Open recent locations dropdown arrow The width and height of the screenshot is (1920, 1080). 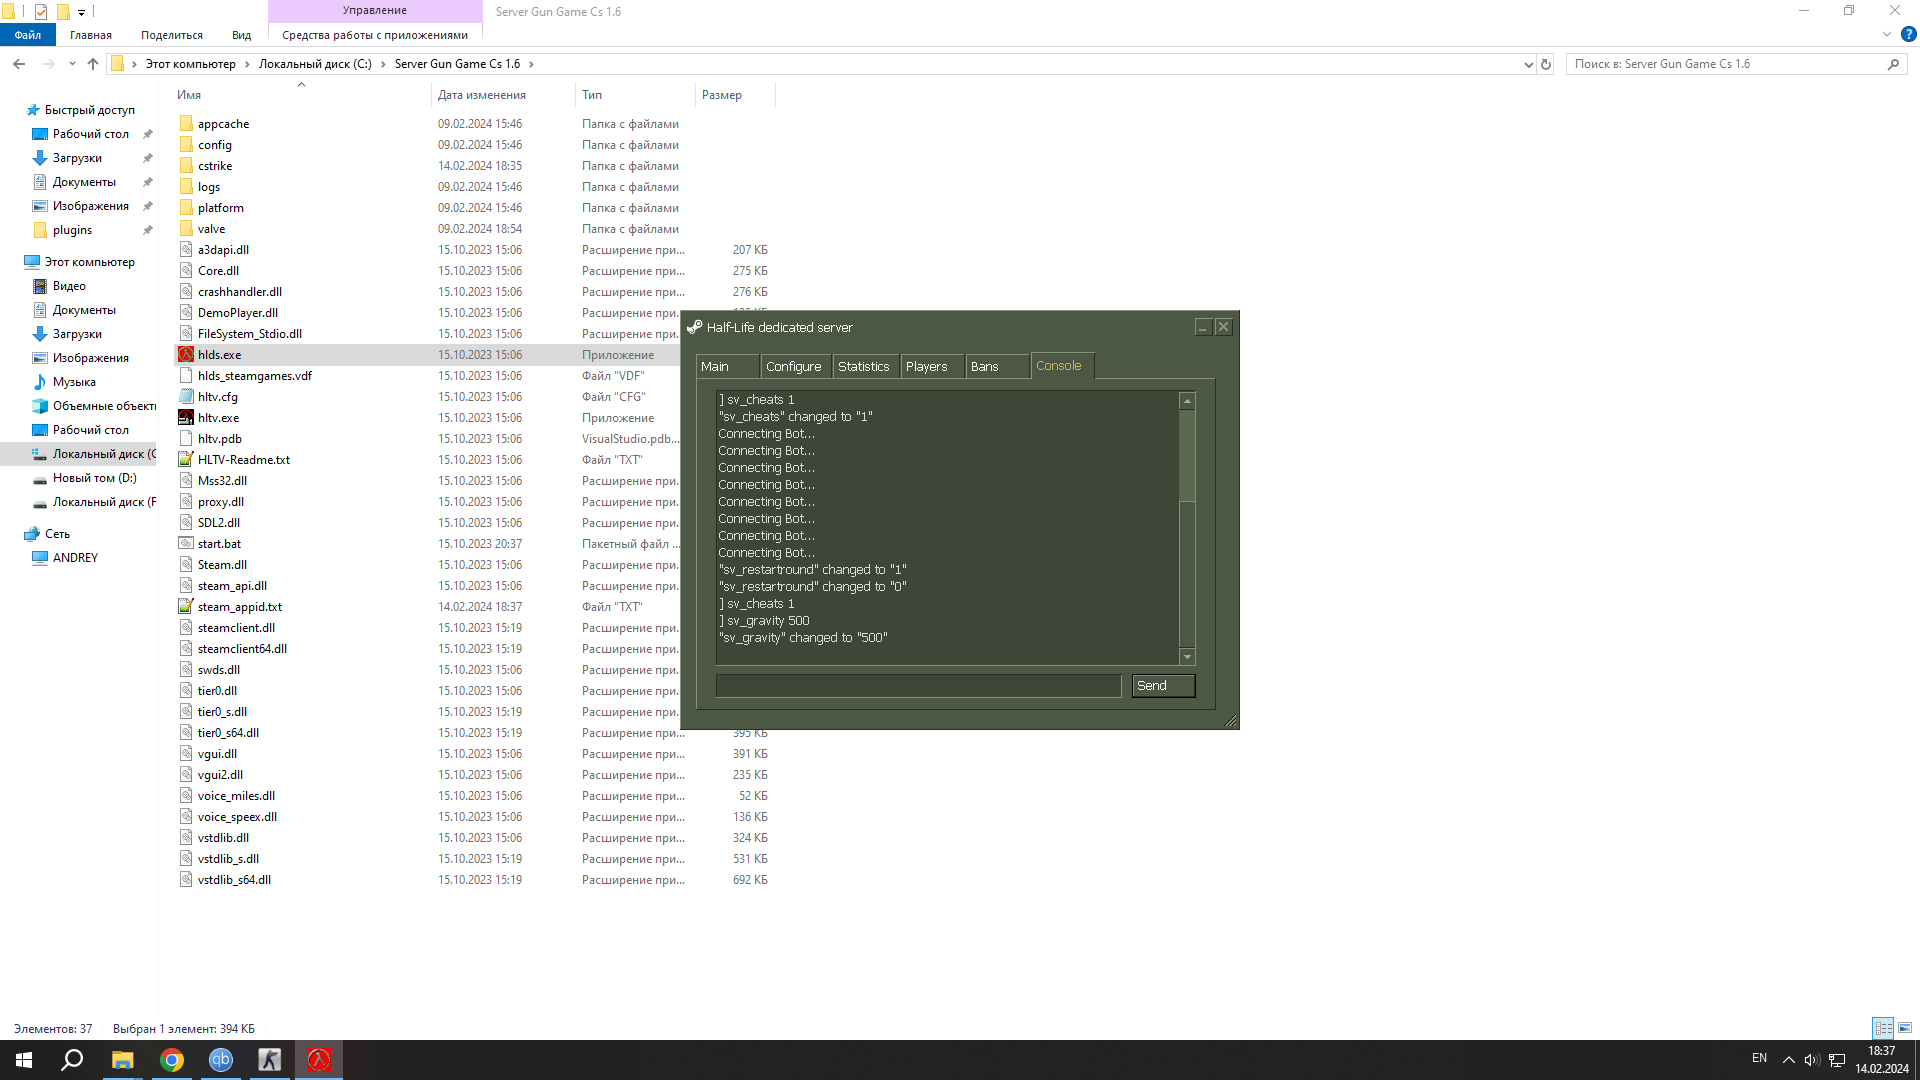click(72, 64)
